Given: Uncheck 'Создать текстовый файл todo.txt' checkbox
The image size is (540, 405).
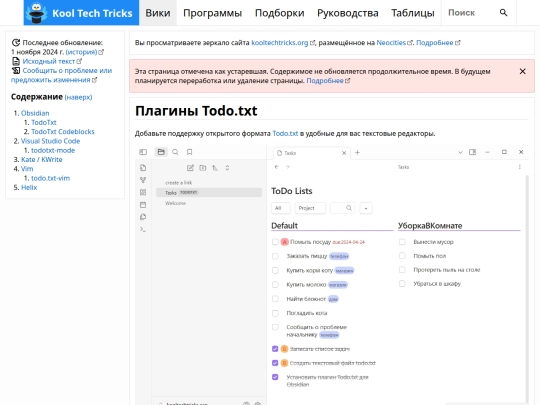Looking at the screenshot, I should pos(275,363).
